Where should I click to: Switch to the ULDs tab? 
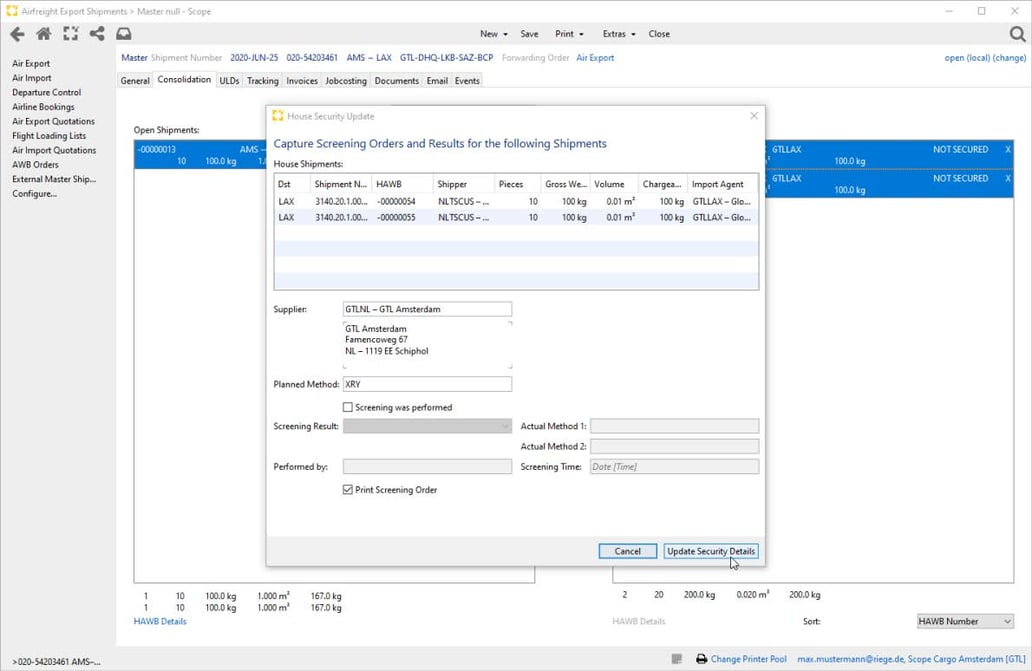point(229,80)
